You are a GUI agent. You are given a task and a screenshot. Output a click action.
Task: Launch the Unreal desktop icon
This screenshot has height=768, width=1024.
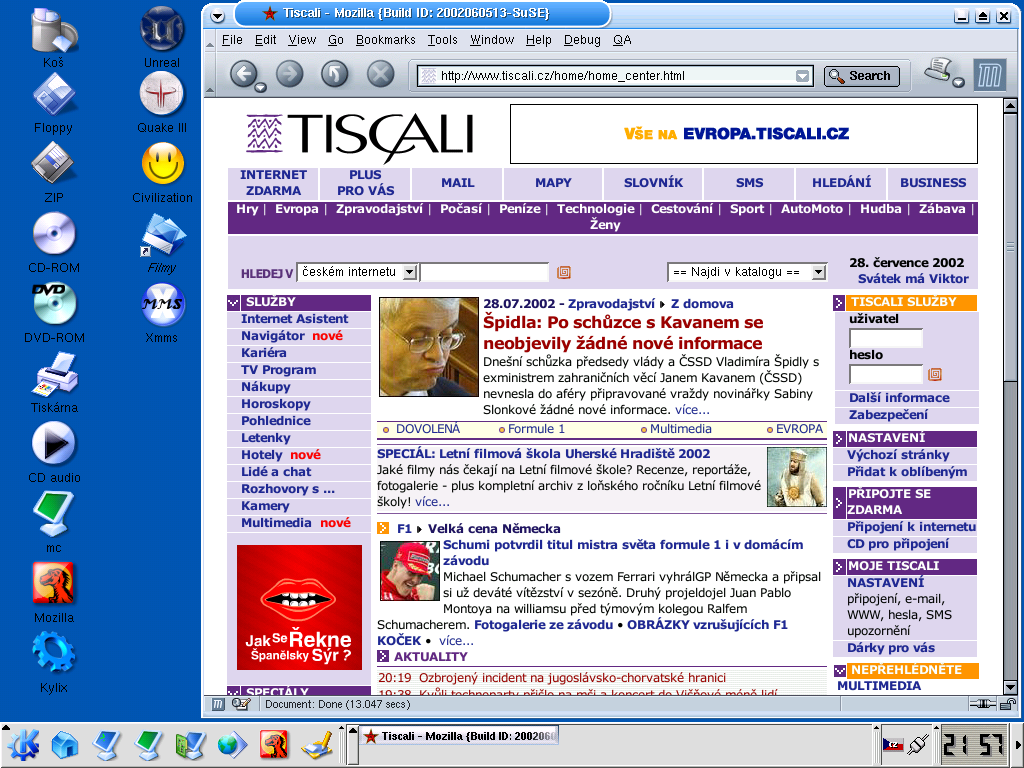click(162, 29)
